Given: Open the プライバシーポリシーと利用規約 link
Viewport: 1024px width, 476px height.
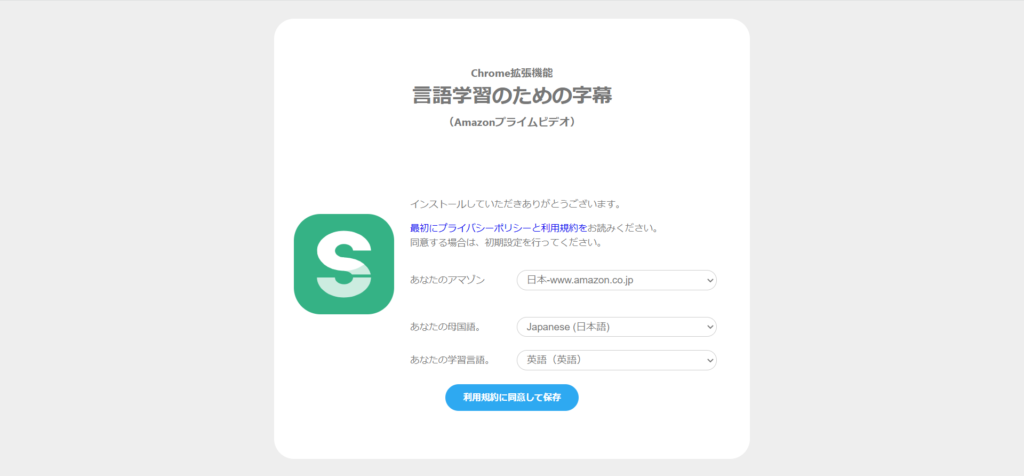Looking at the screenshot, I should point(498,228).
